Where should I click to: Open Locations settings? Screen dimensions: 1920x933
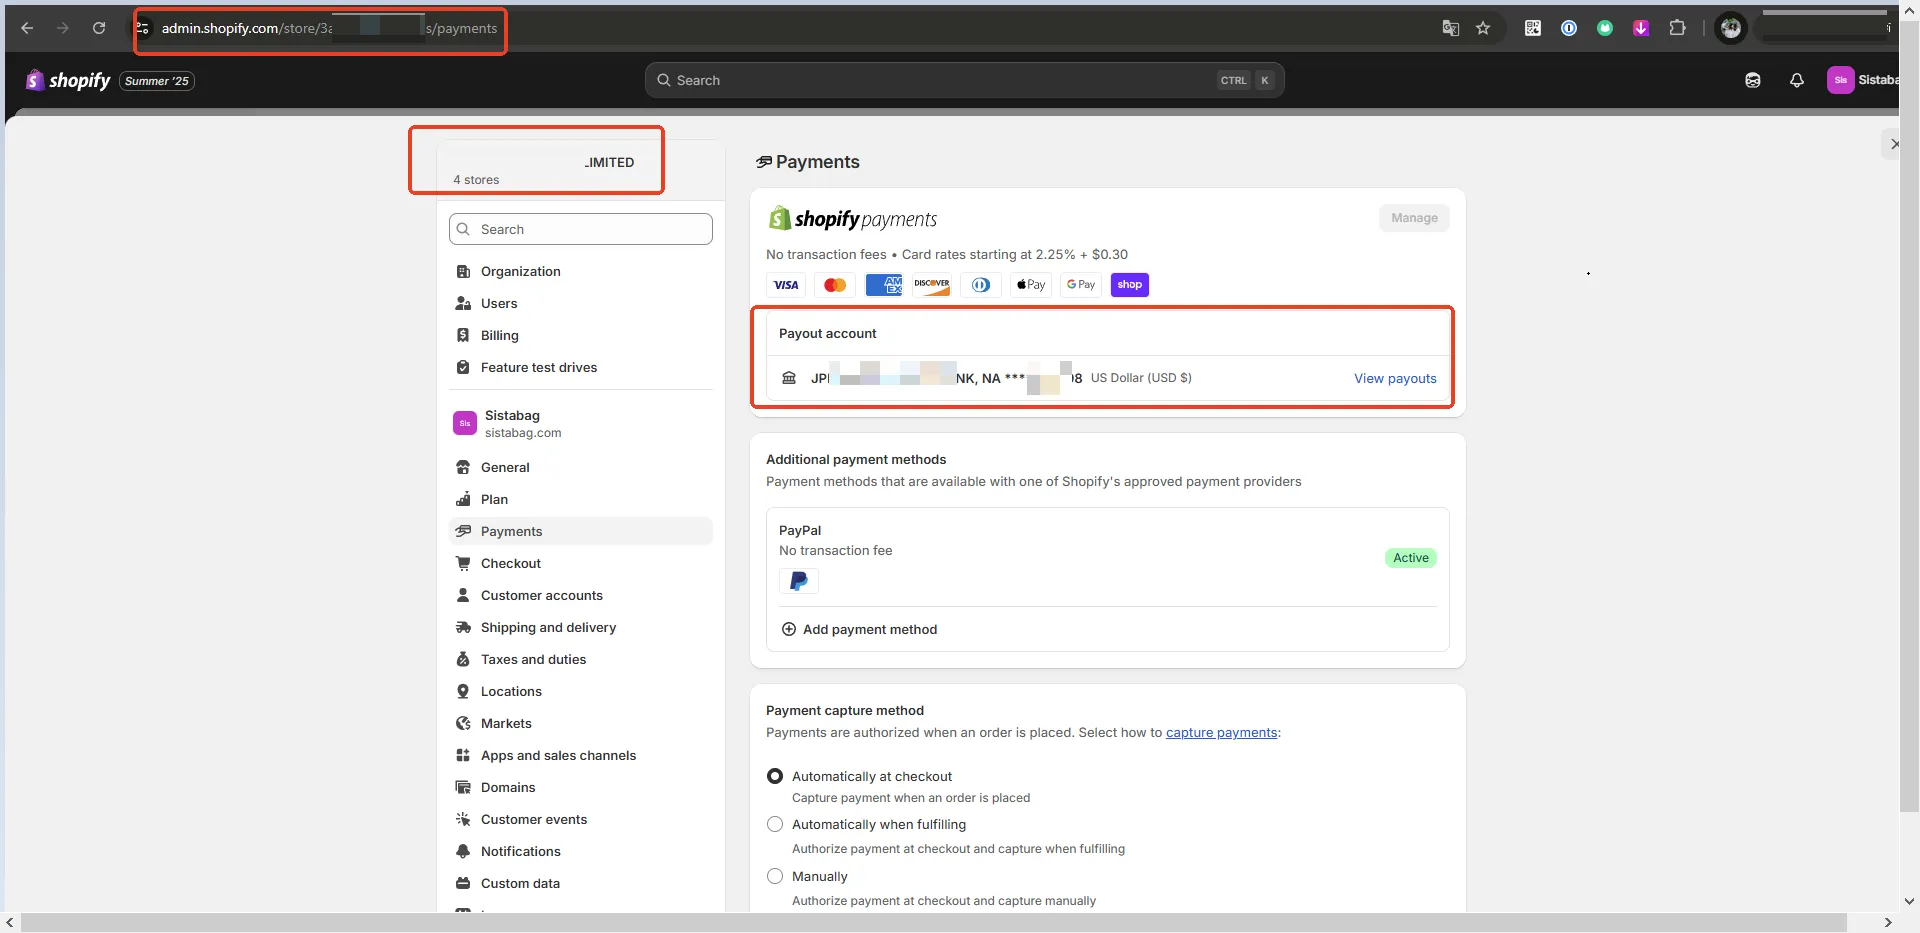(x=581, y=691)
